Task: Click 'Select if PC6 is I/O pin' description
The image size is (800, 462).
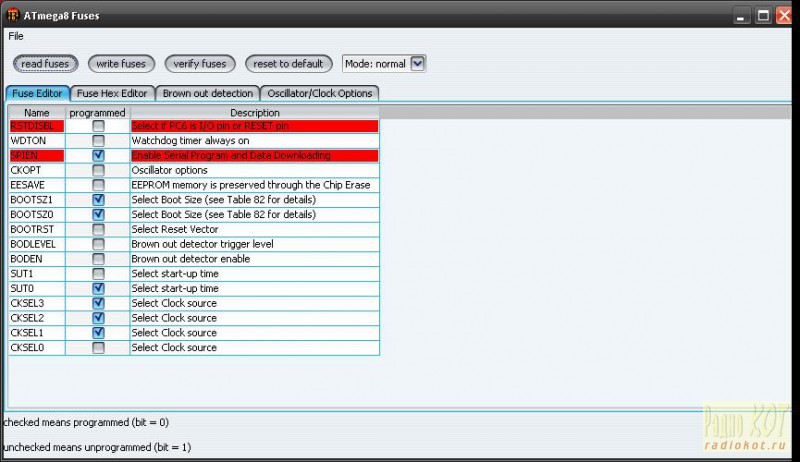Action: [210, 126]
